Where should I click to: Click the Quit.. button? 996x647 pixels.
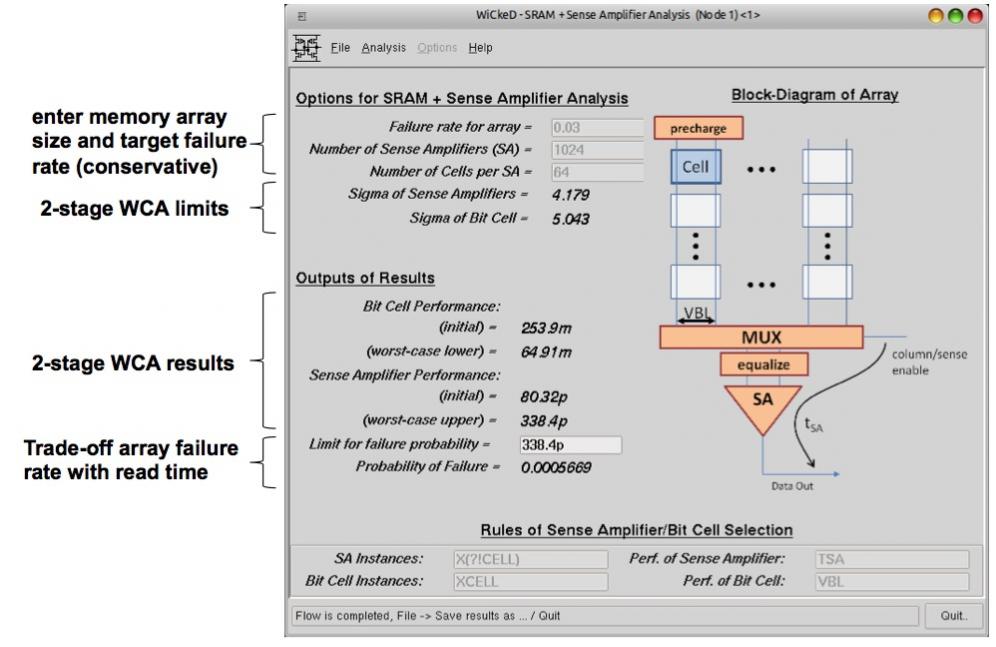pos(954,615)
